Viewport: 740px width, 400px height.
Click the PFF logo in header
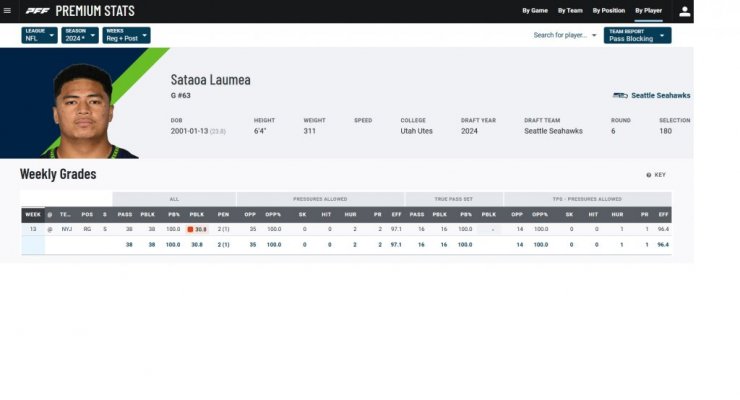pyautogui.click(x=37, y=11)
